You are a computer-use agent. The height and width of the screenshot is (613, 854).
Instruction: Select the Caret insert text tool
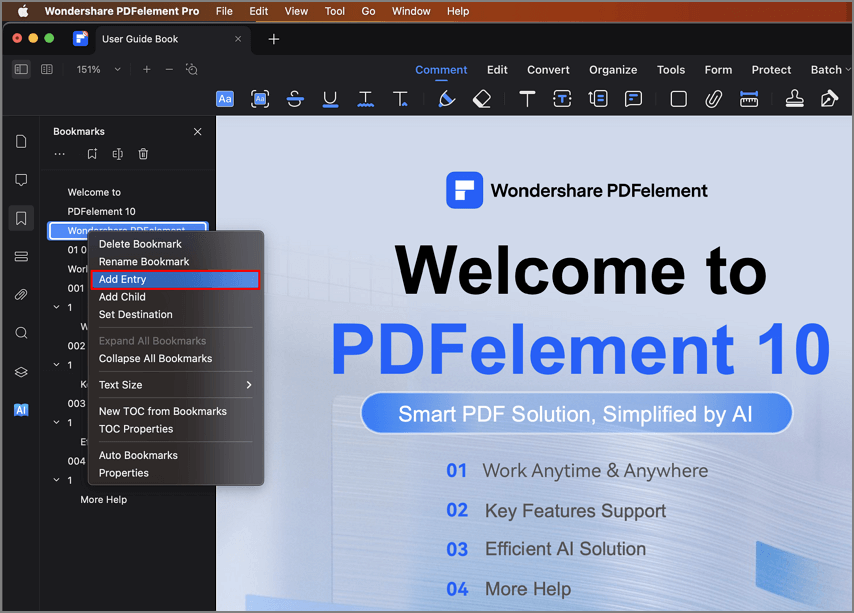click(x=400, y=99)
